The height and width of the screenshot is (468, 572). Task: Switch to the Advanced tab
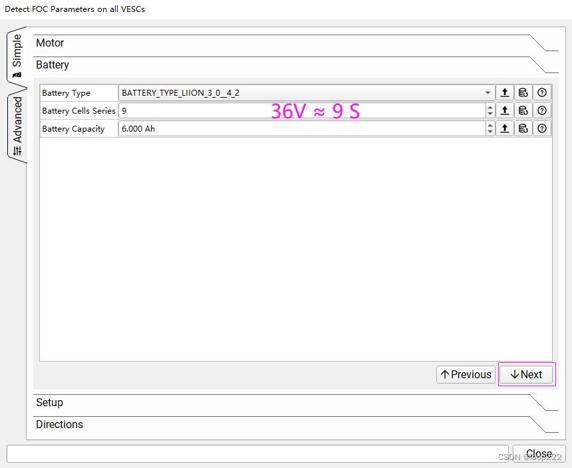pos(17,125)
